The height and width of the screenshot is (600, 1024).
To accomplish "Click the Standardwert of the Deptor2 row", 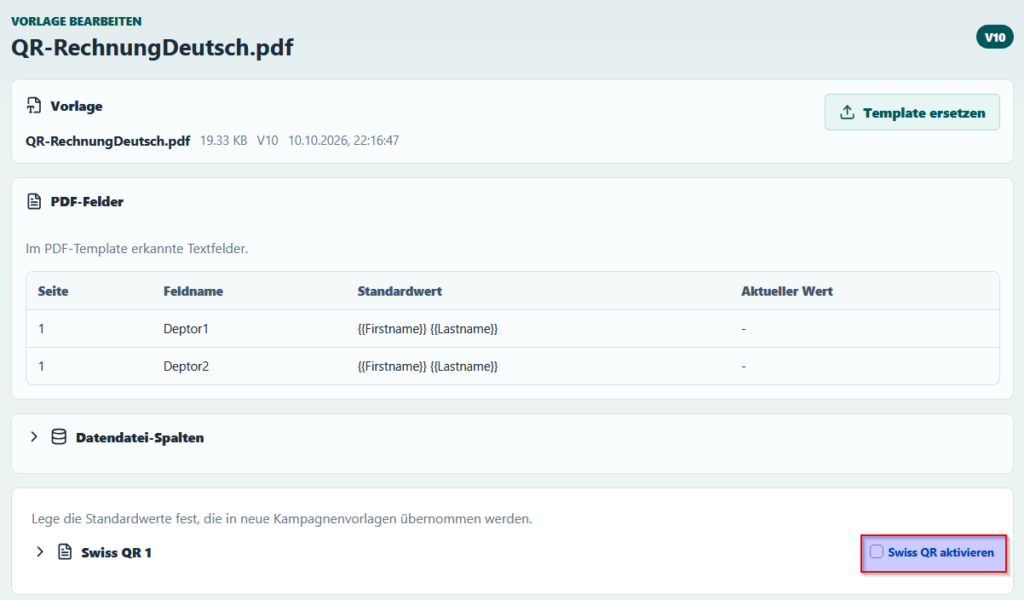I will click(428, 367).
